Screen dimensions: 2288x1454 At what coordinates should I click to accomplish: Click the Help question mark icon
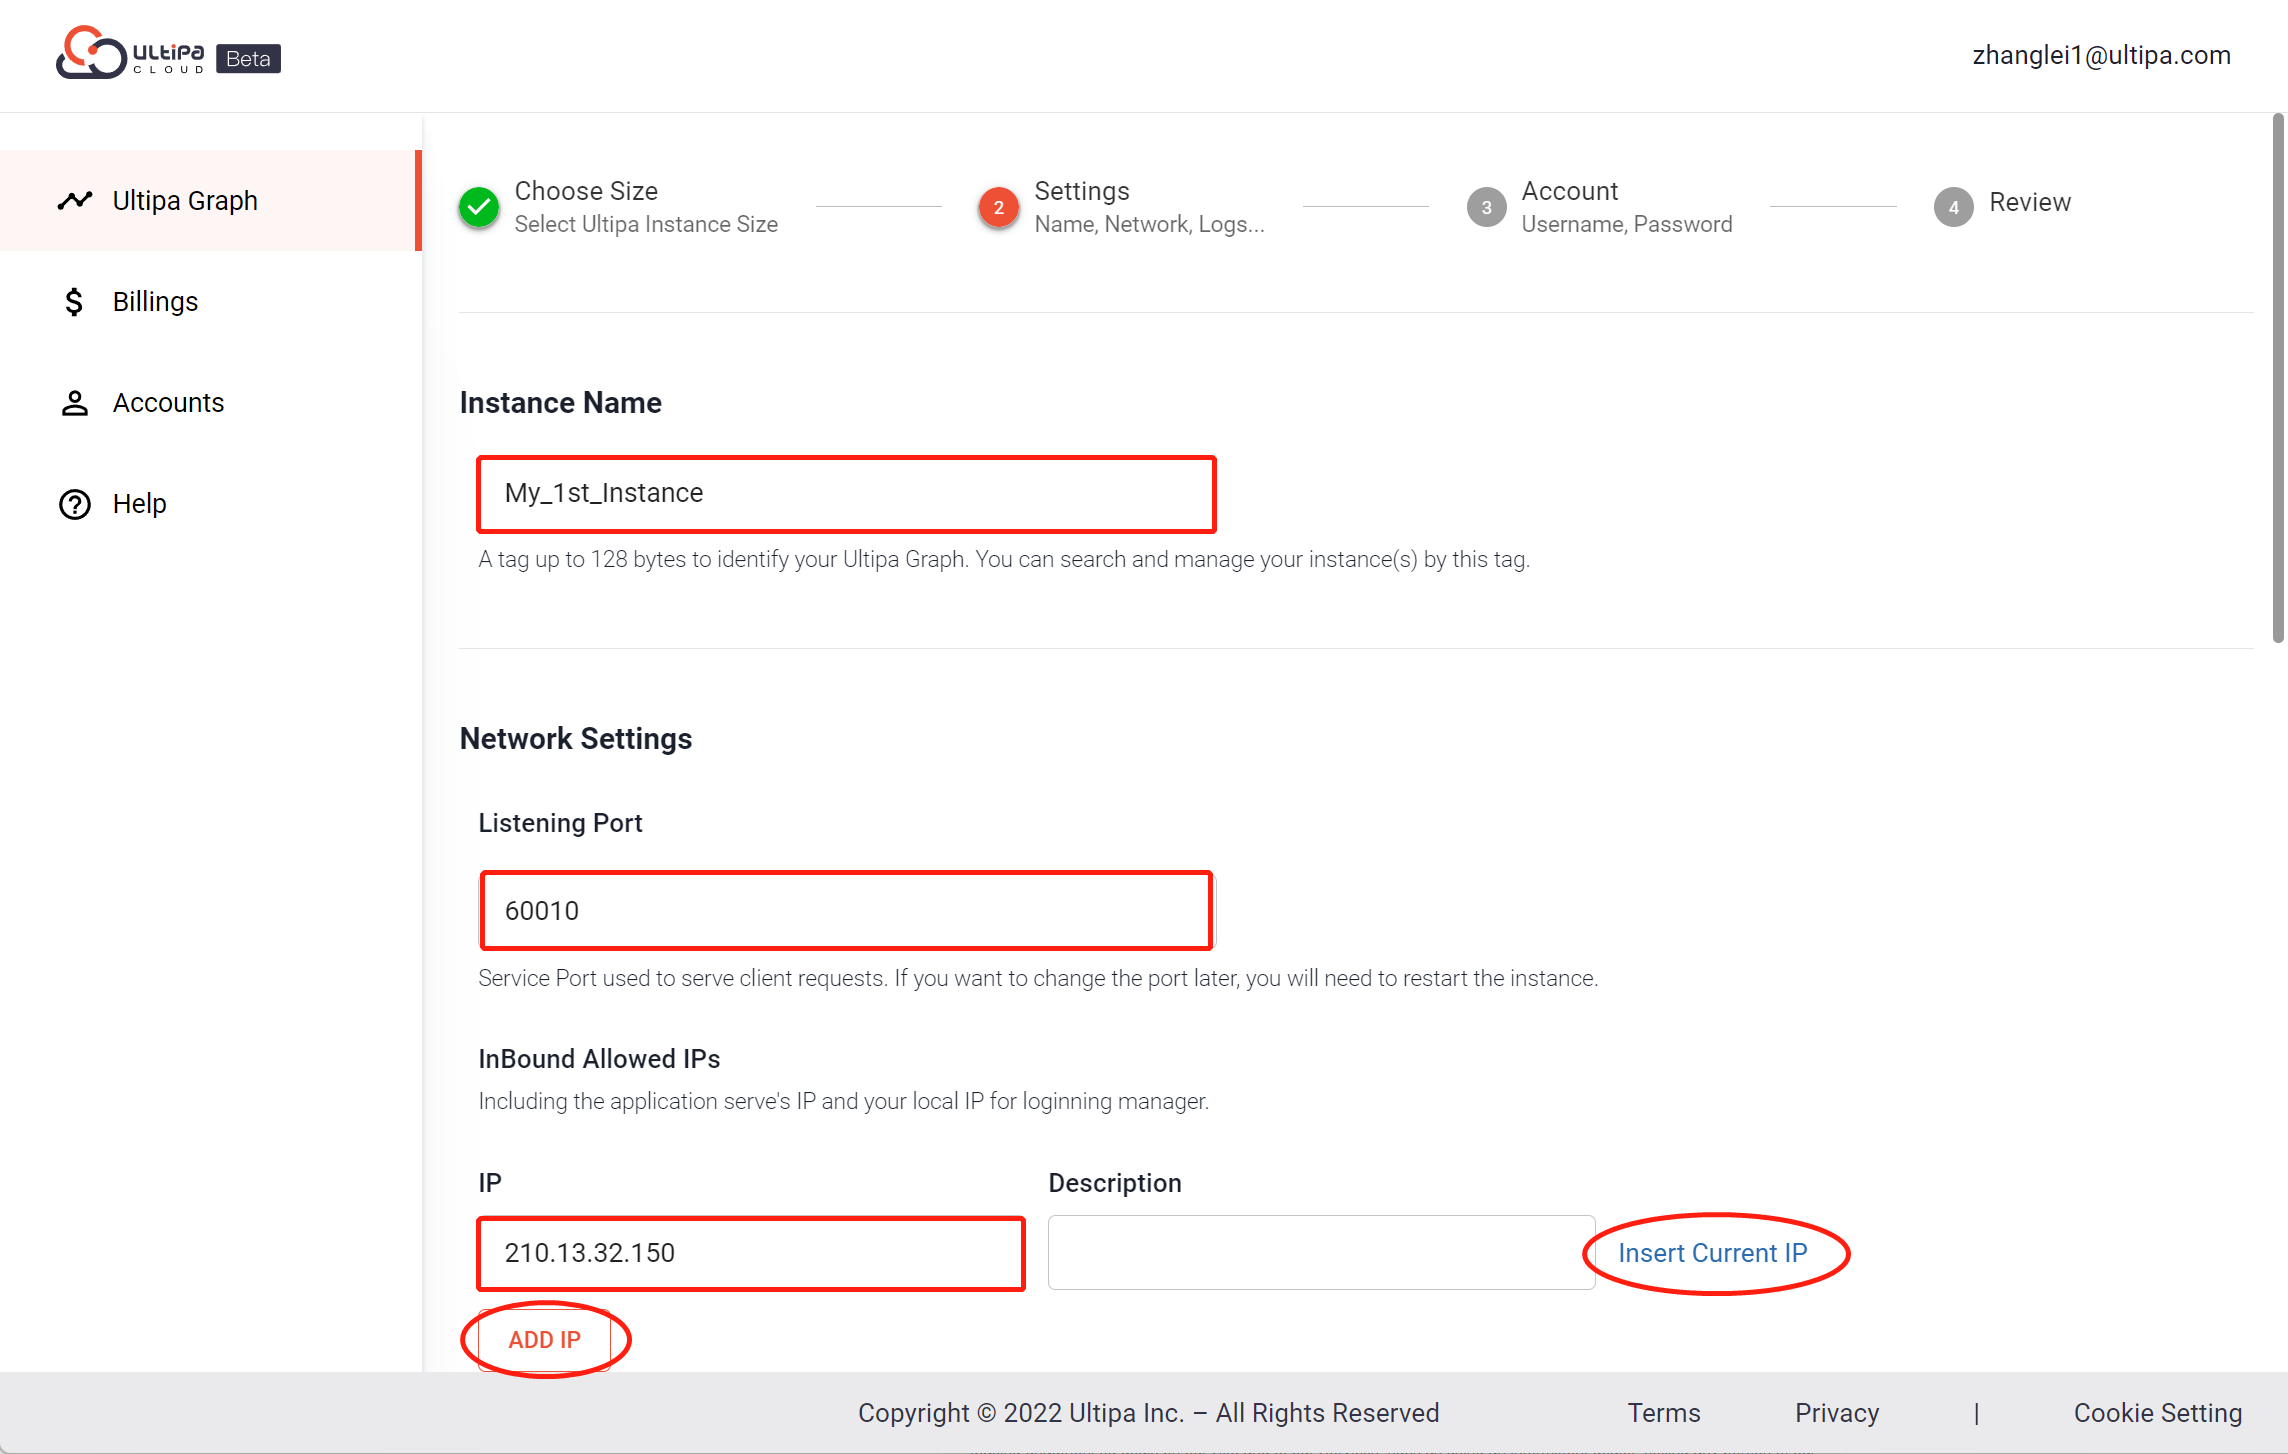pos(75,504)
